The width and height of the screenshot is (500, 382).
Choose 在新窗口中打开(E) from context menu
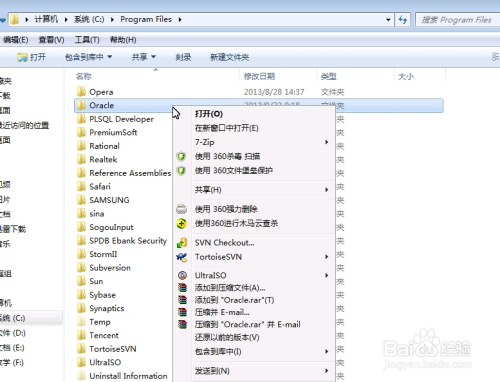click(x=227, y=128)
